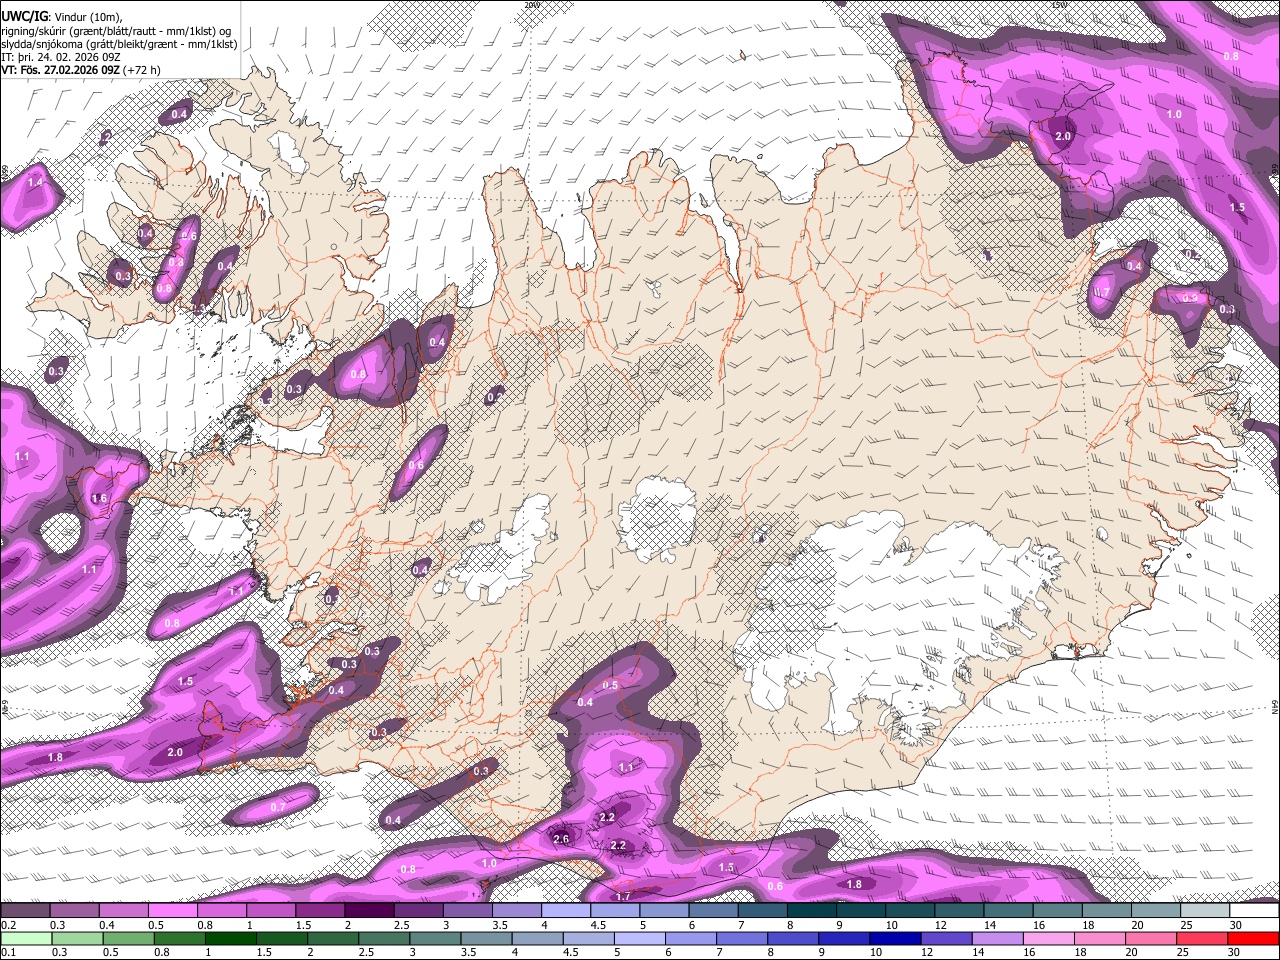Viewport: 1280px width, 960px height.
Task: Click the 'IT: þri. 24. 02. 2026 09Z' line
Action: [61, 57]
